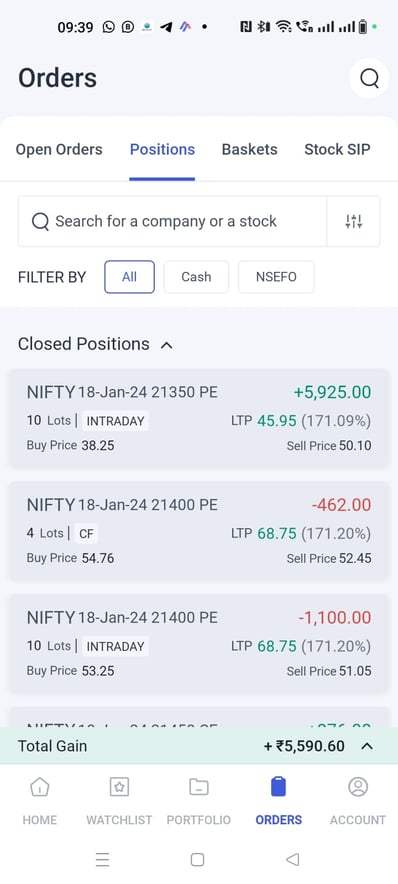
Task: Open the Portfolio folder icon
Action: click(198, 786)
